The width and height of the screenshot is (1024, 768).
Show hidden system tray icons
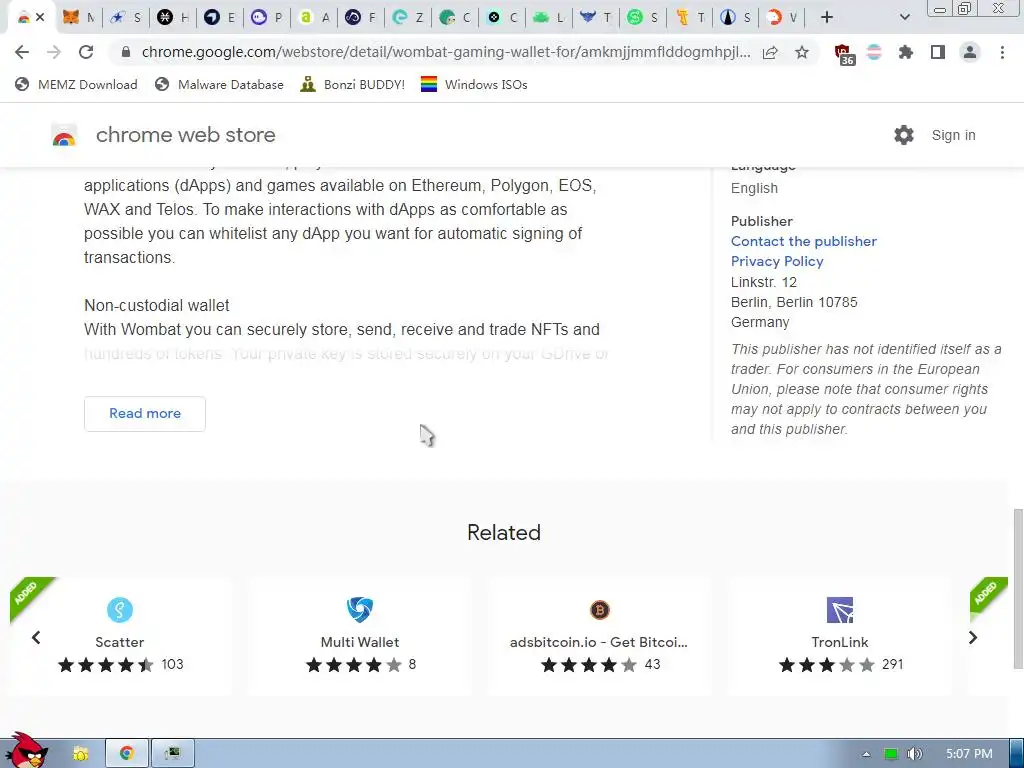866,754
